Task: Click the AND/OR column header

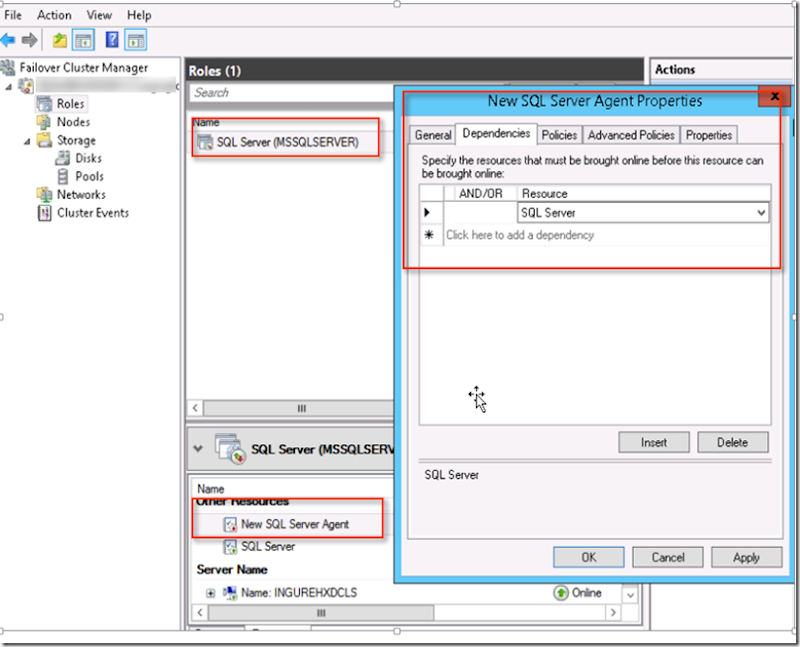Action: coord(480,193)
